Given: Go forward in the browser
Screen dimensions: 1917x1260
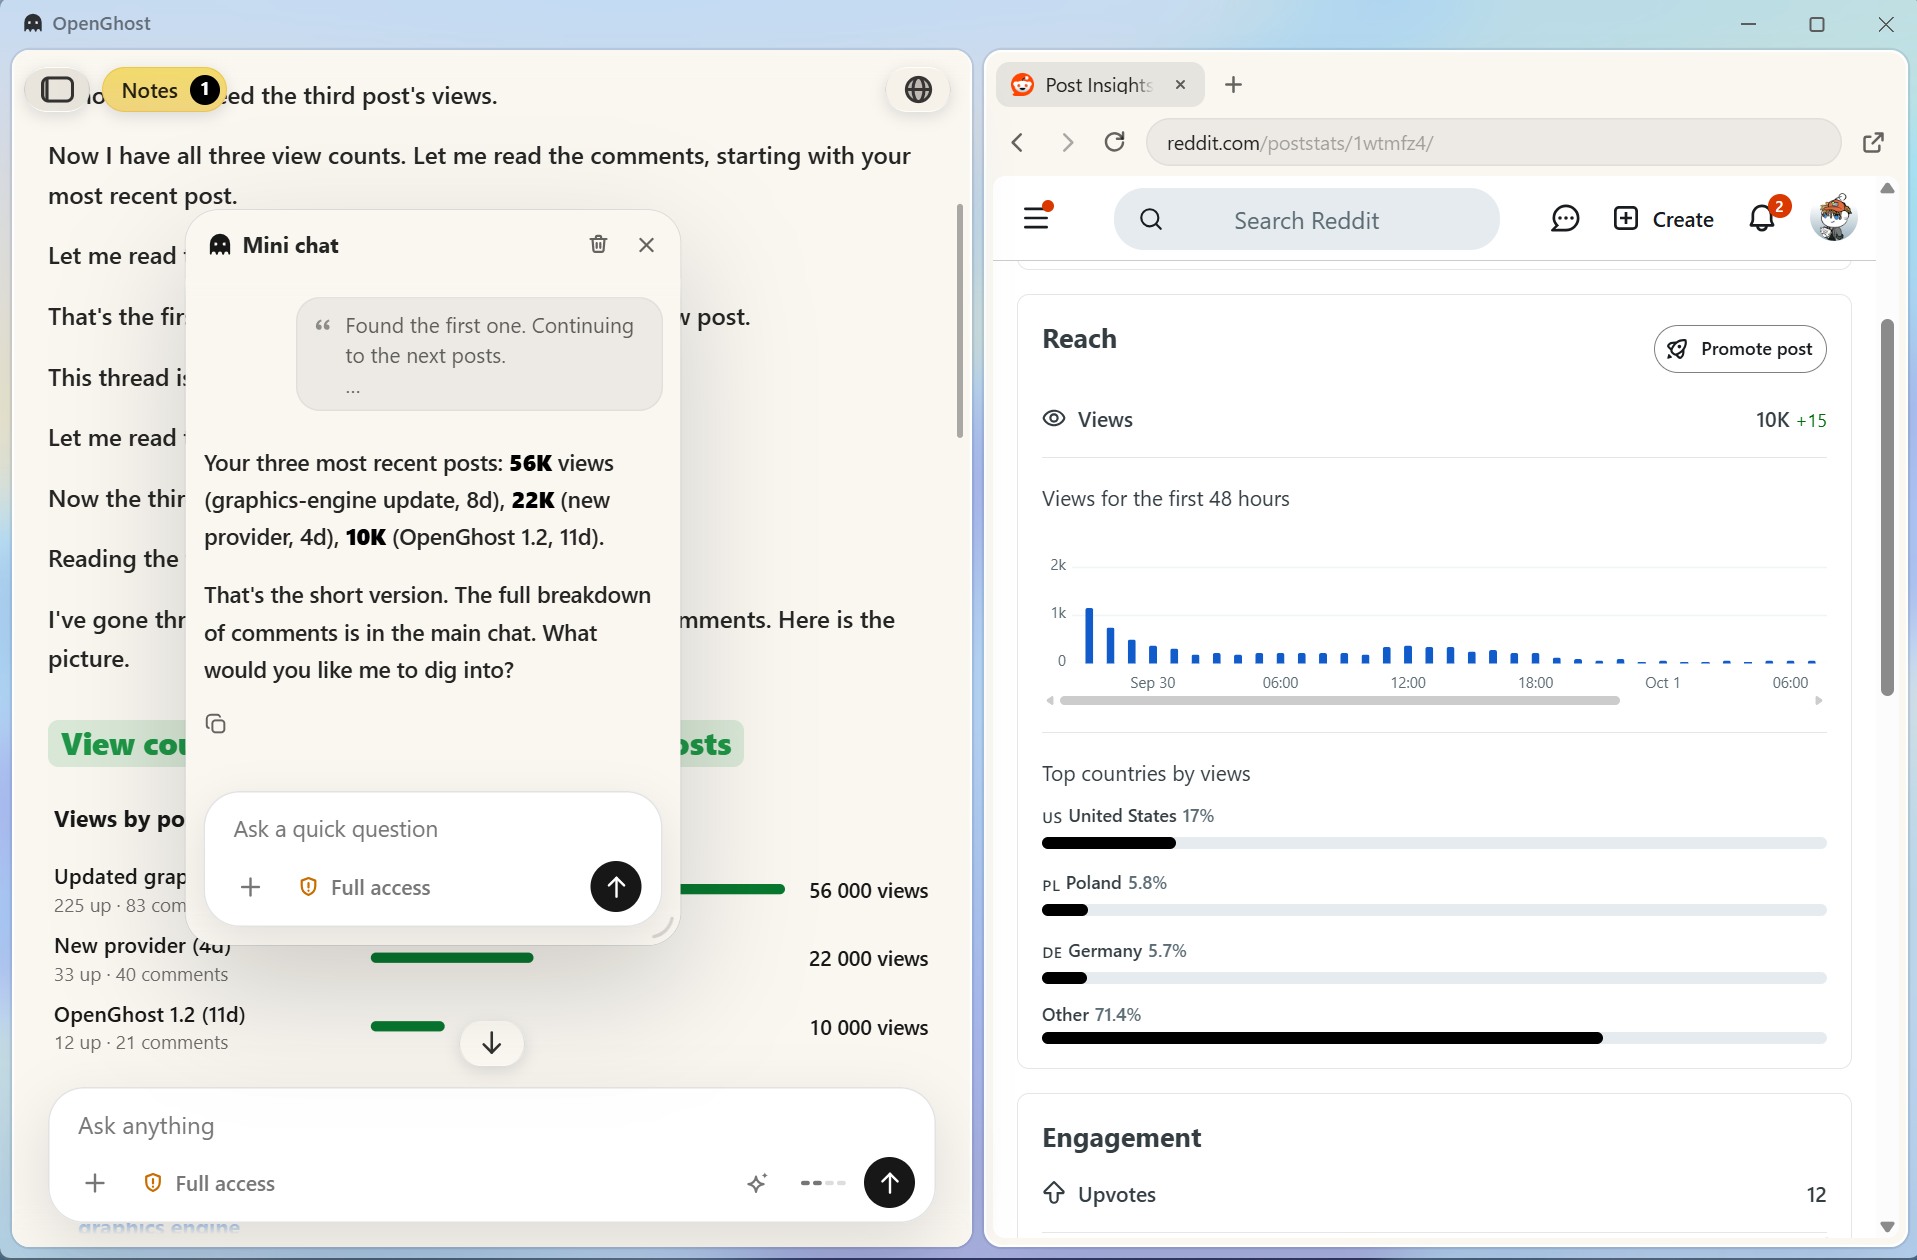Looking at the screenshot, I should click(x=1067, y=143).
